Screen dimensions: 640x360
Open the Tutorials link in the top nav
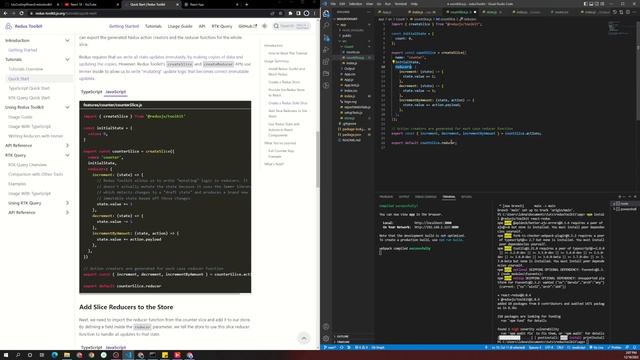pos(153,26)
